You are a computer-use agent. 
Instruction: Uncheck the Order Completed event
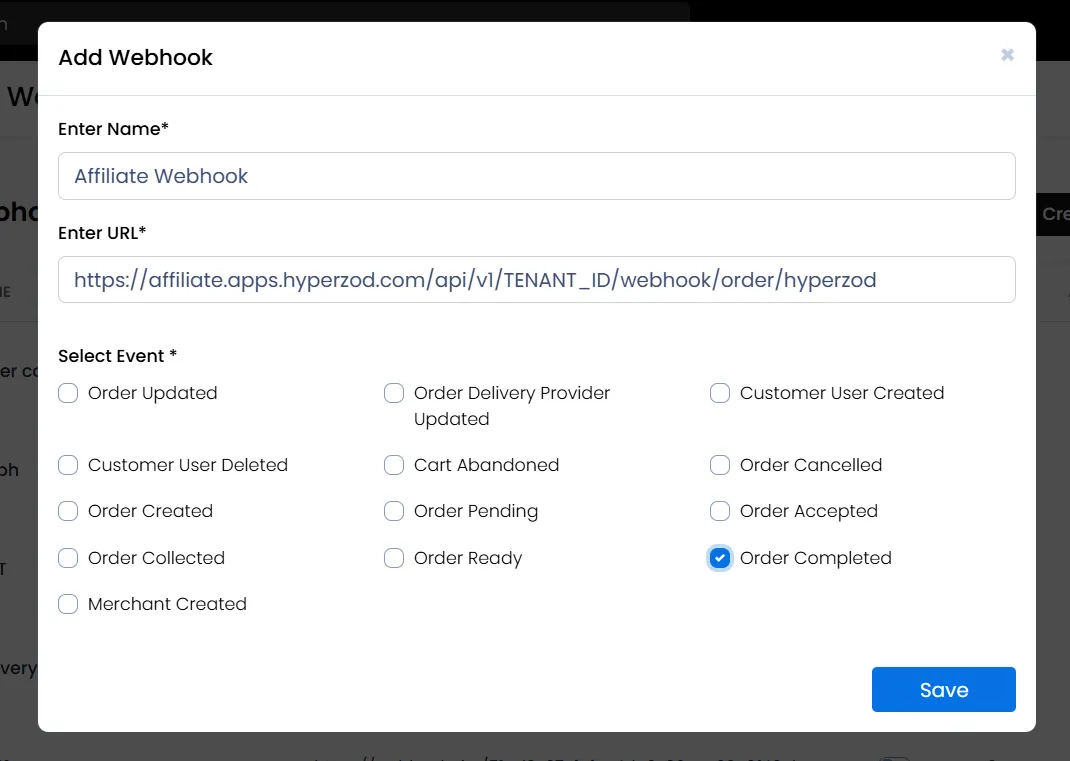[x=720, y=558]
